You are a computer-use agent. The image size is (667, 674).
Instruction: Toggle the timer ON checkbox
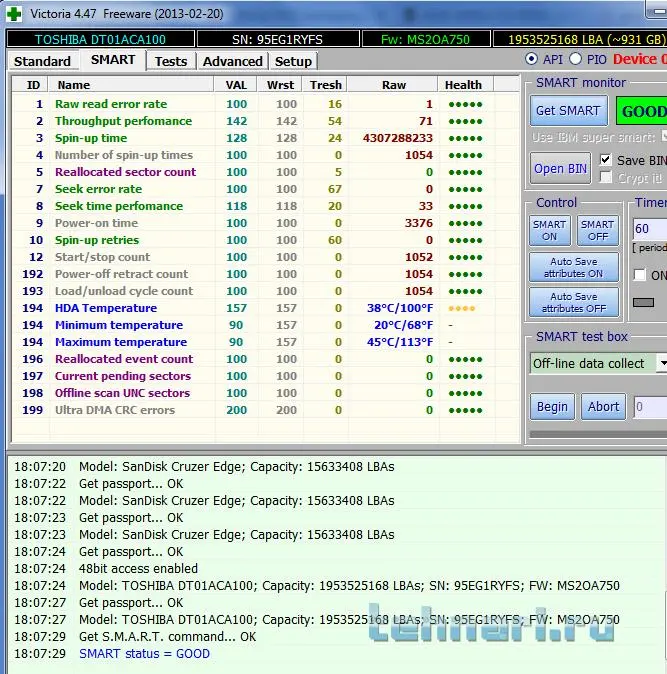(641, 275)
